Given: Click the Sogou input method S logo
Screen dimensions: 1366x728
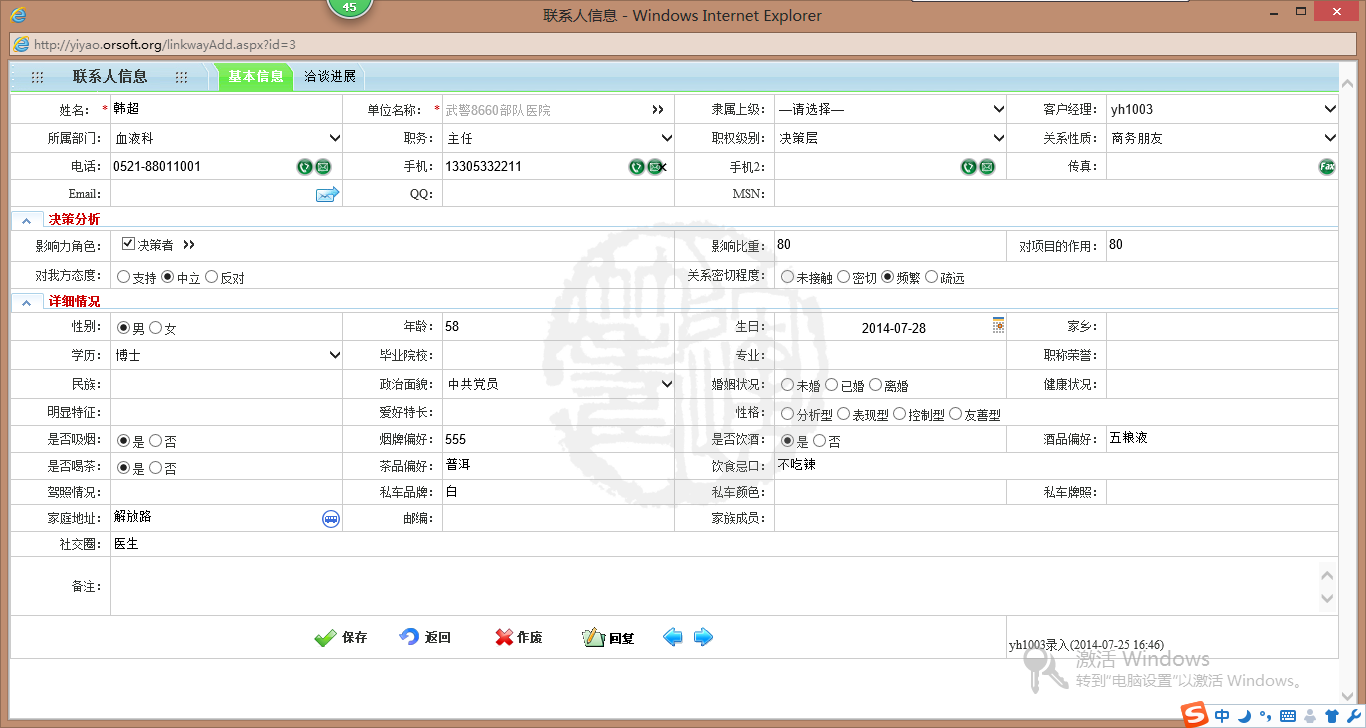Looking at the screenshot, I should point(1194,714).
